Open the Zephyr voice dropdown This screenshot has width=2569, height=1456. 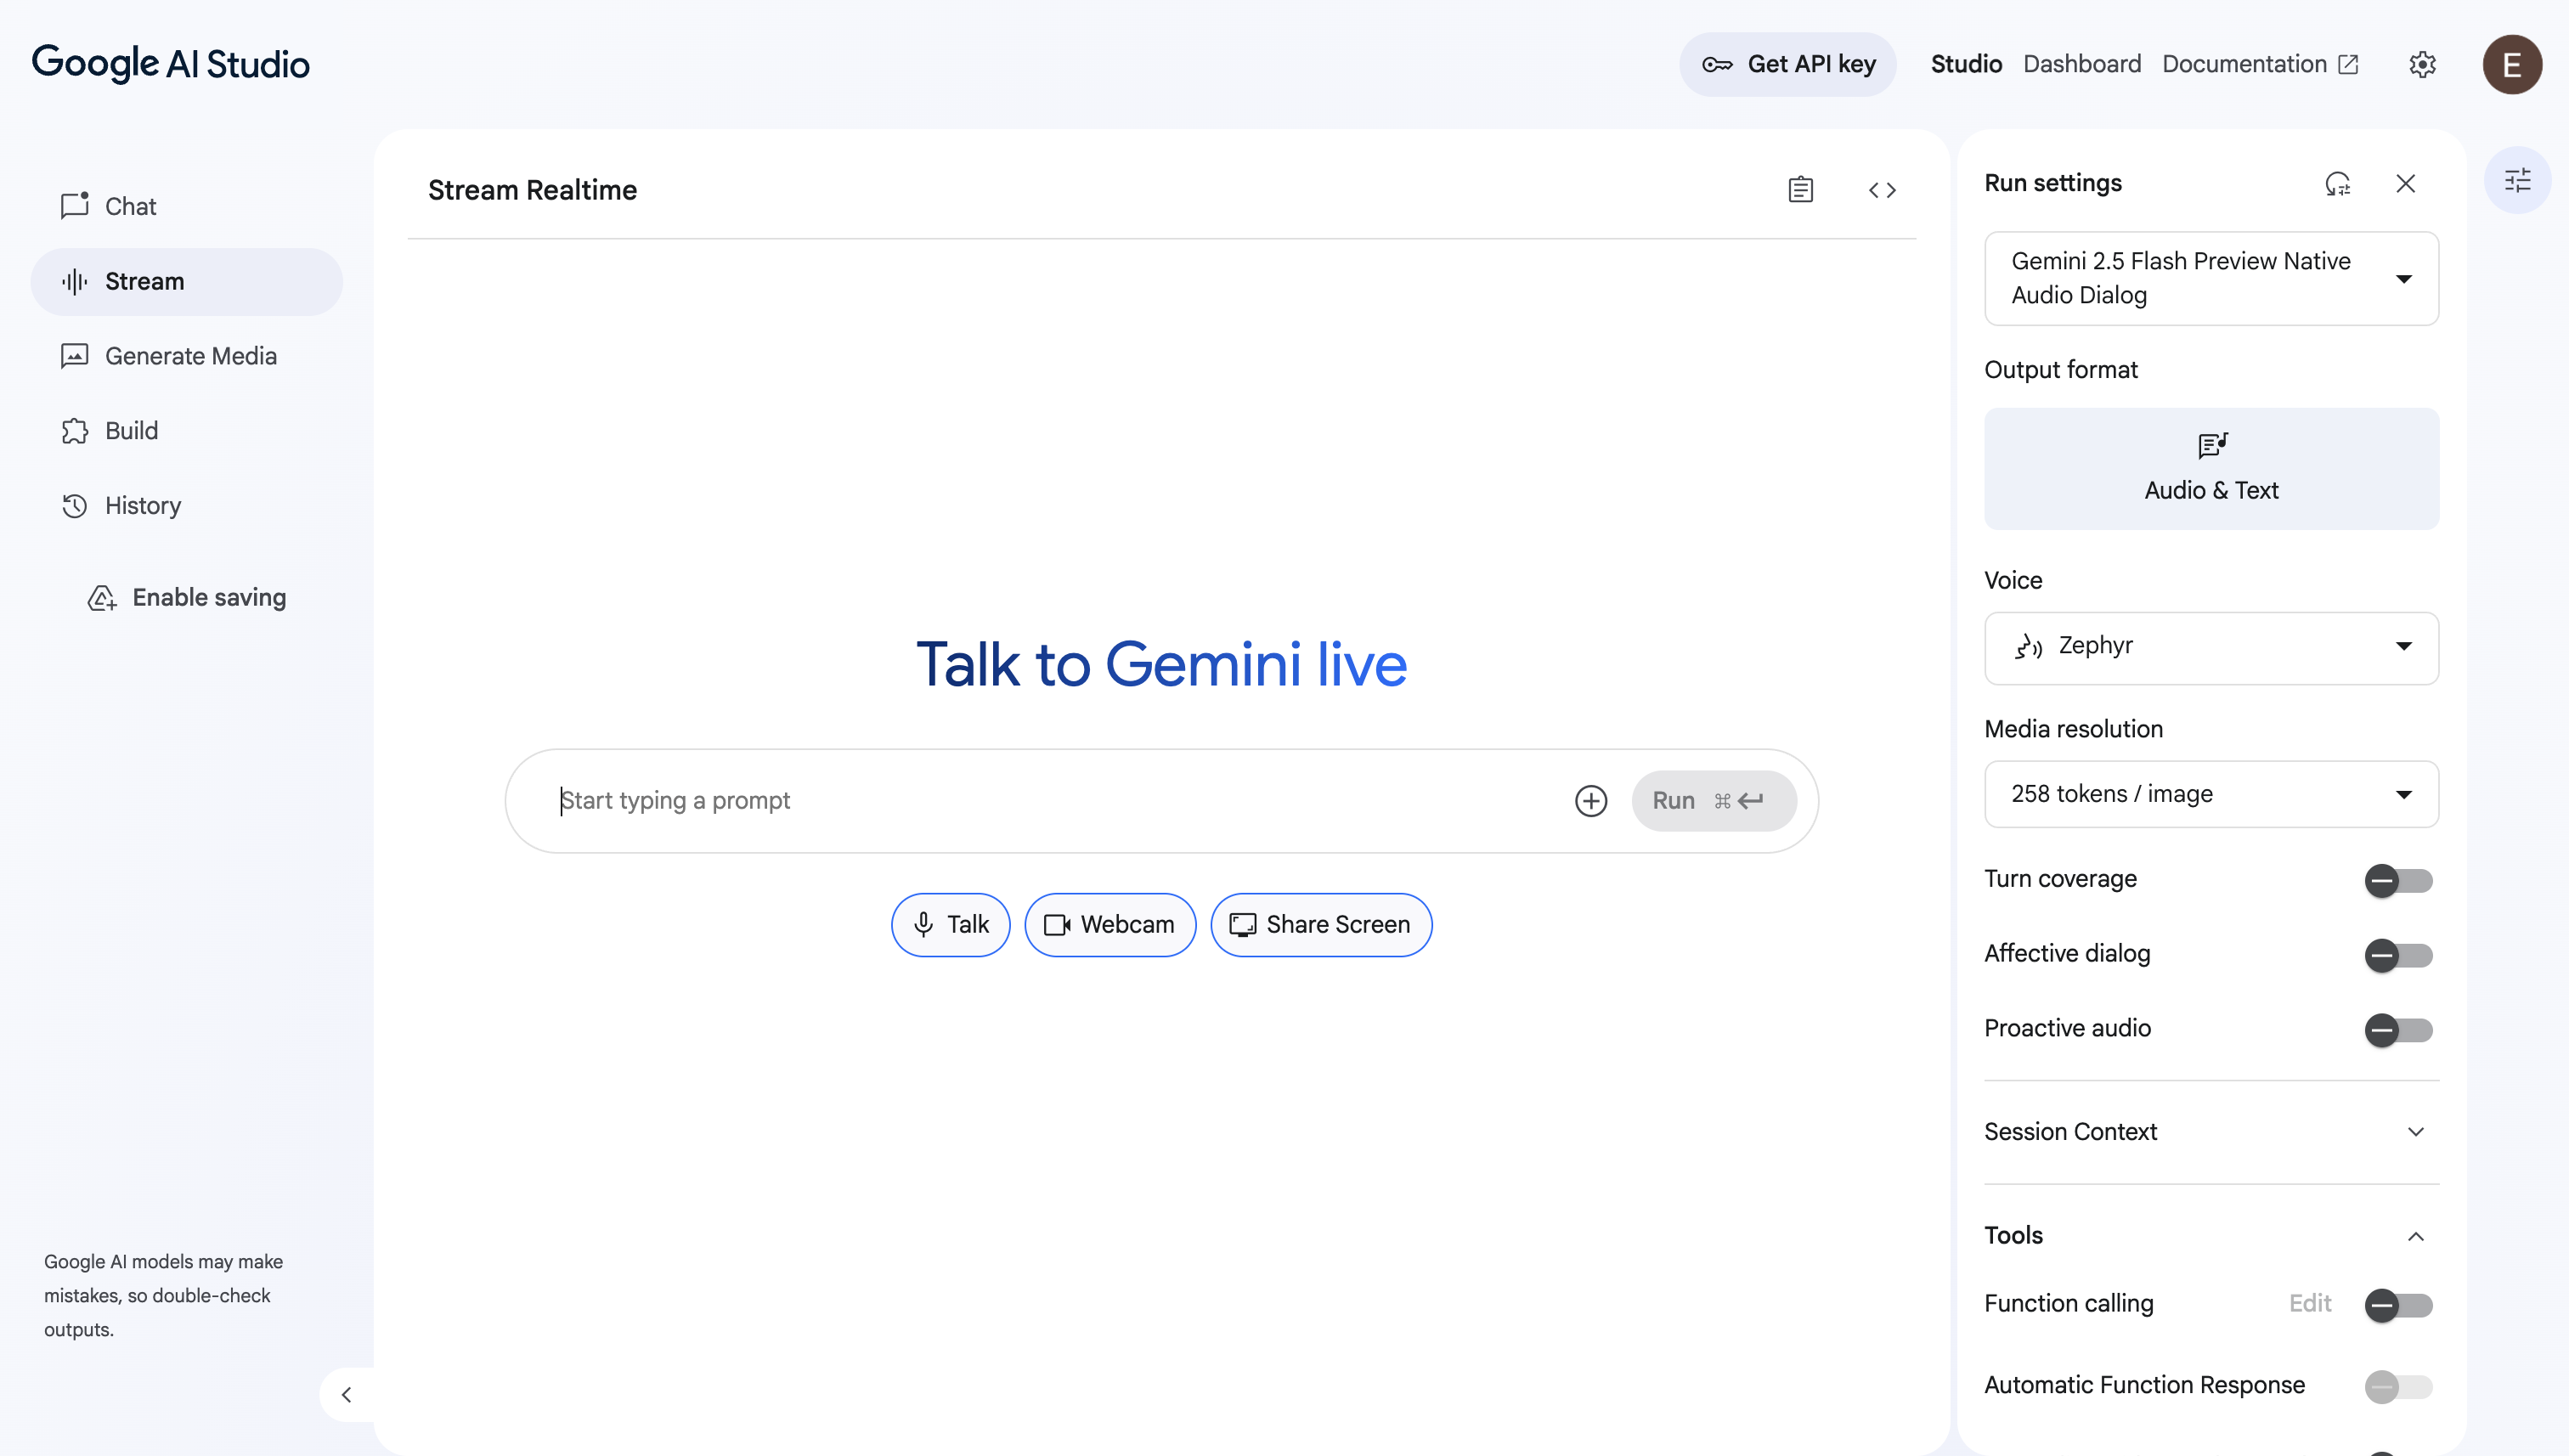[2211, 648]
